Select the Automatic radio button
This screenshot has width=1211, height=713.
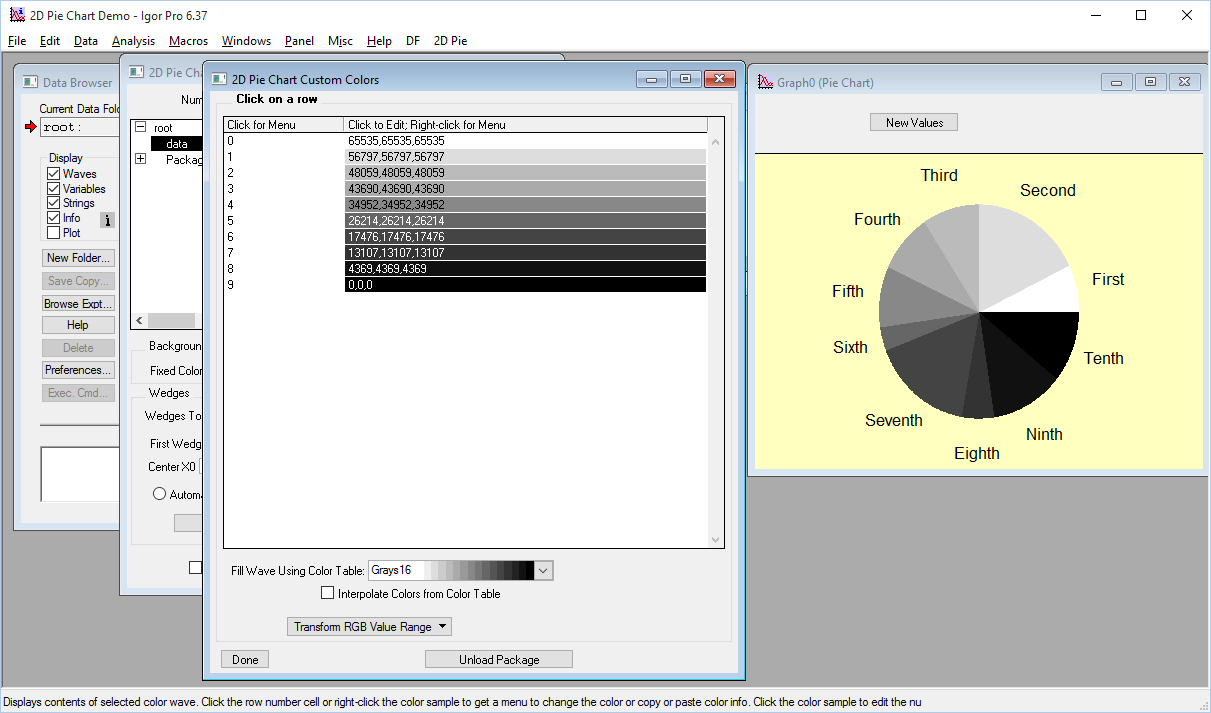coord(159,494)
